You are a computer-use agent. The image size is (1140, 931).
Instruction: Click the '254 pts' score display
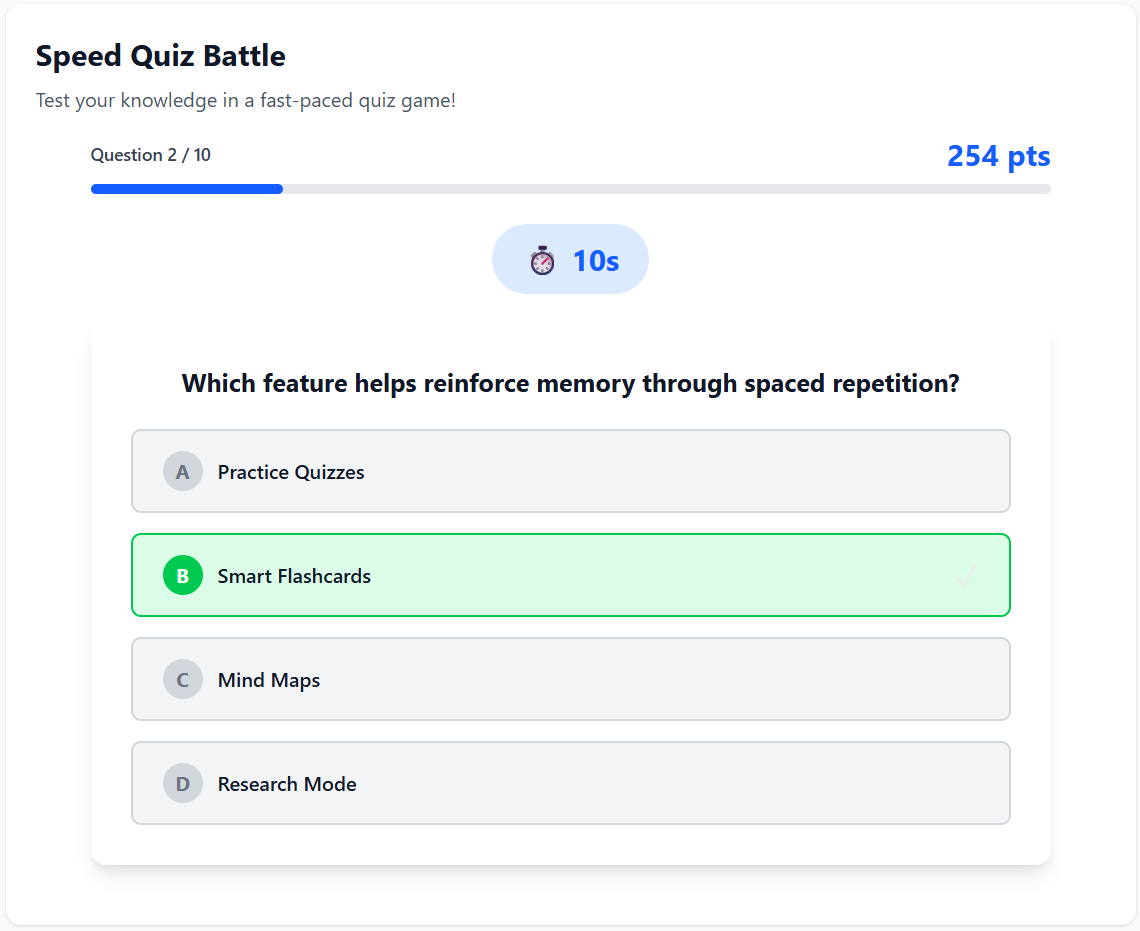998,156
